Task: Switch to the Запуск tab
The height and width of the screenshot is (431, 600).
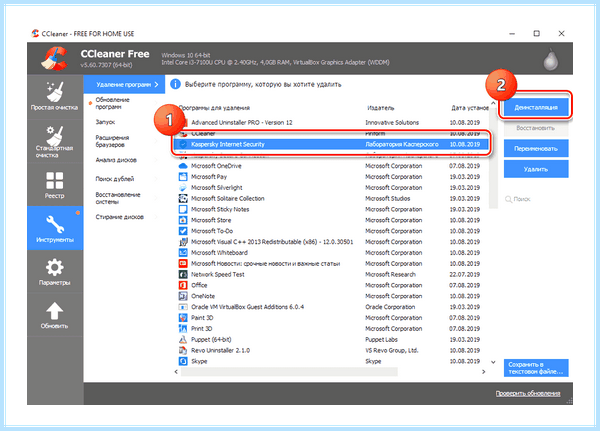Action: click(122, 122)
